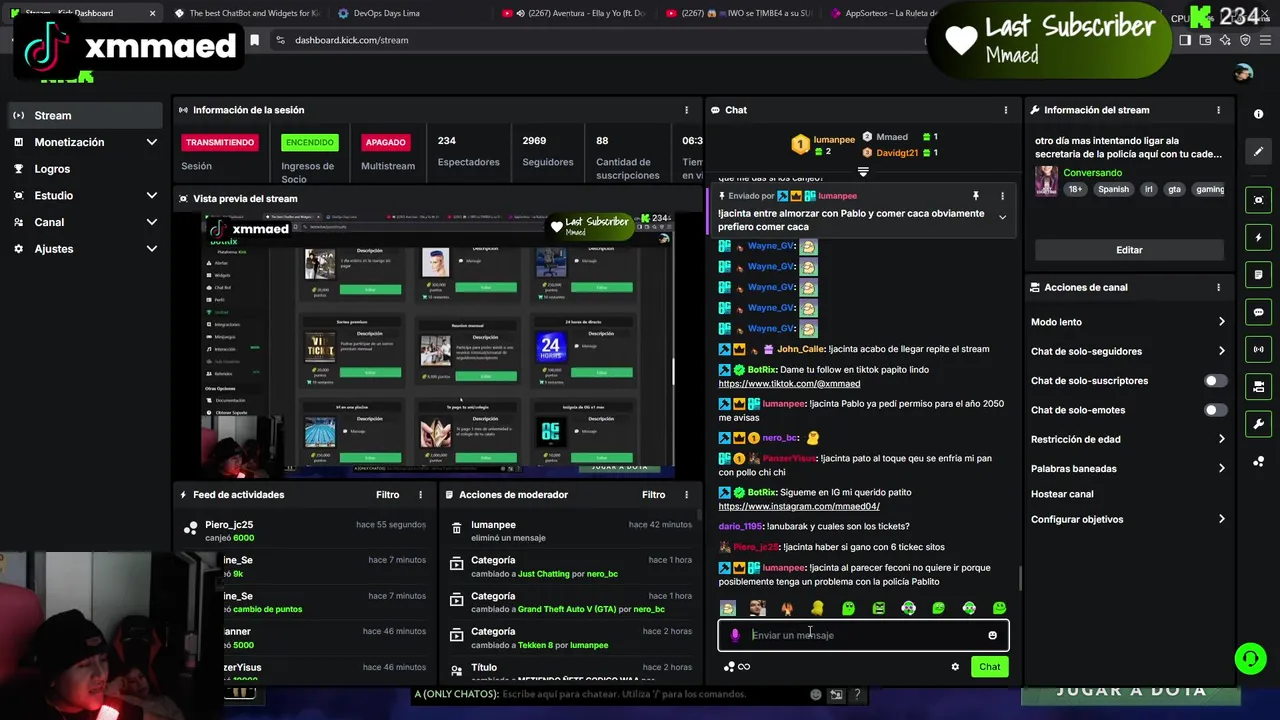Click the lumanpee eliminó un mensaje entry

click(570, 531)
